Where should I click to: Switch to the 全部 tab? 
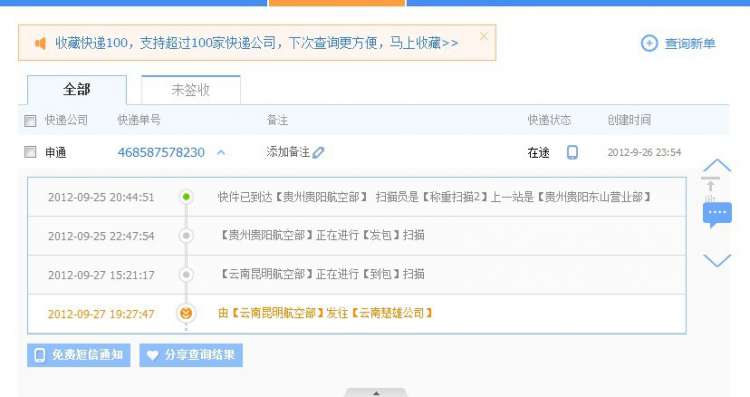click(77, 90)
